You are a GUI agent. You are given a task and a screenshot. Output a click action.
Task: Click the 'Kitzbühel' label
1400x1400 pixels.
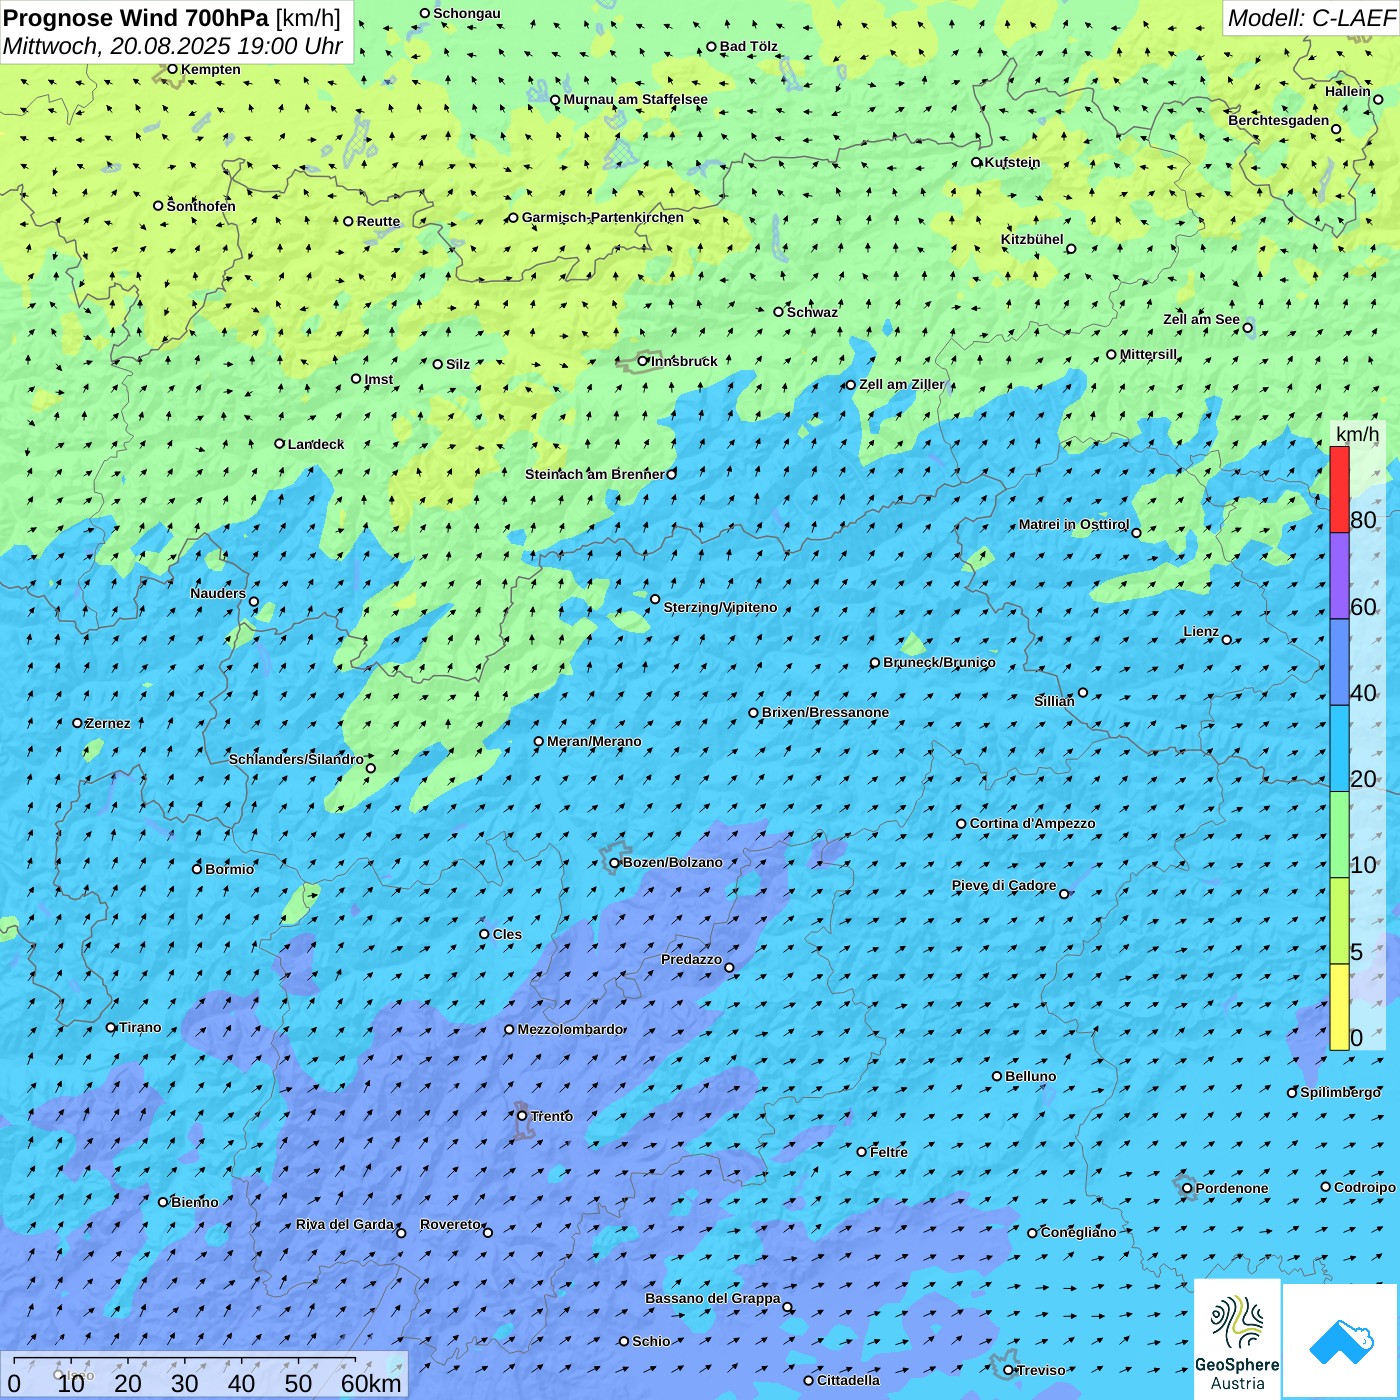click(x=1032, y=239)
